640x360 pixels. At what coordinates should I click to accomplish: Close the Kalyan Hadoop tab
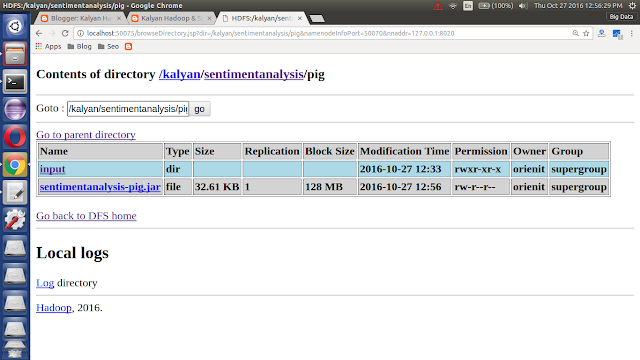(209, 18)
